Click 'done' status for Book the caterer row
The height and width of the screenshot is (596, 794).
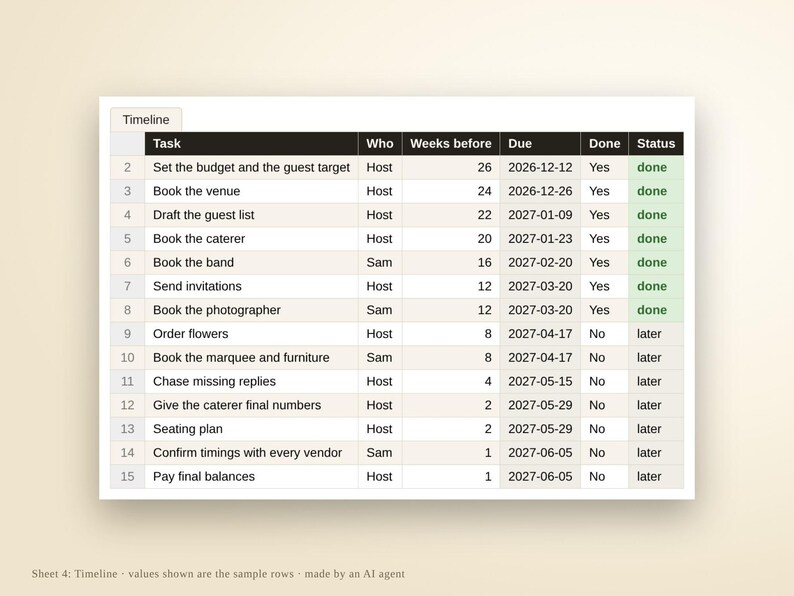[x=656, y=239]
